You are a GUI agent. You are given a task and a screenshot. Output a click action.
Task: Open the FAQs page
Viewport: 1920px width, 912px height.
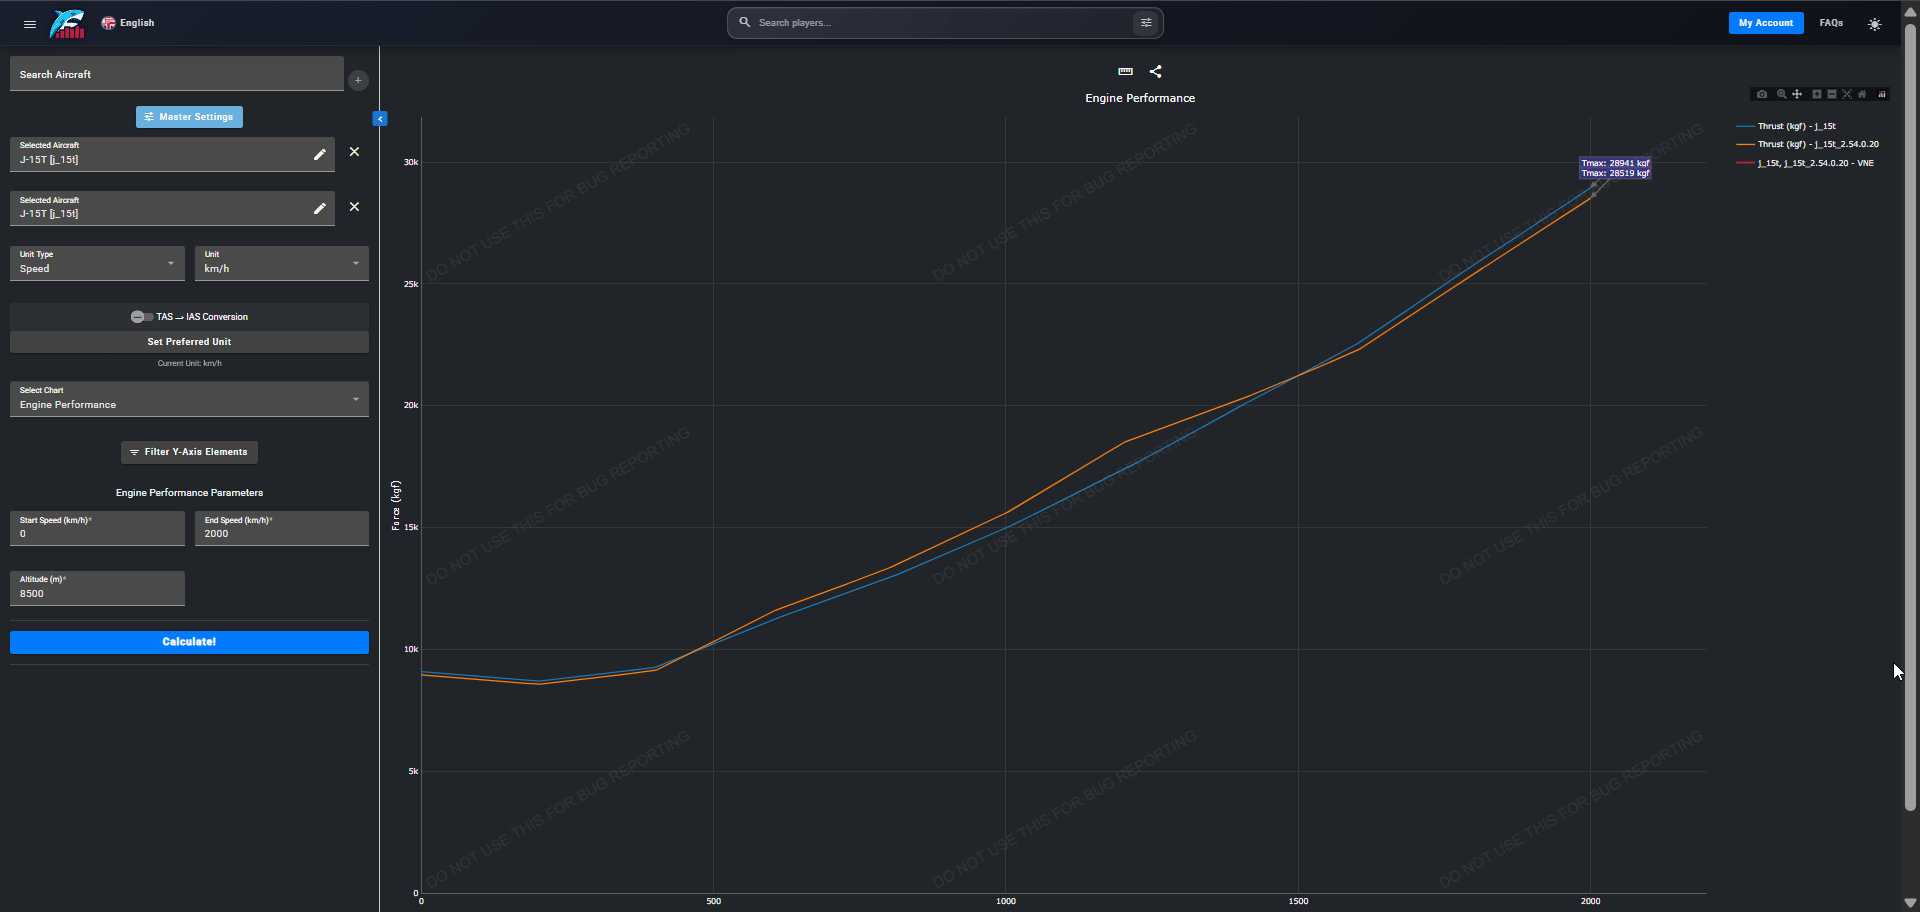click(1831, 23)
